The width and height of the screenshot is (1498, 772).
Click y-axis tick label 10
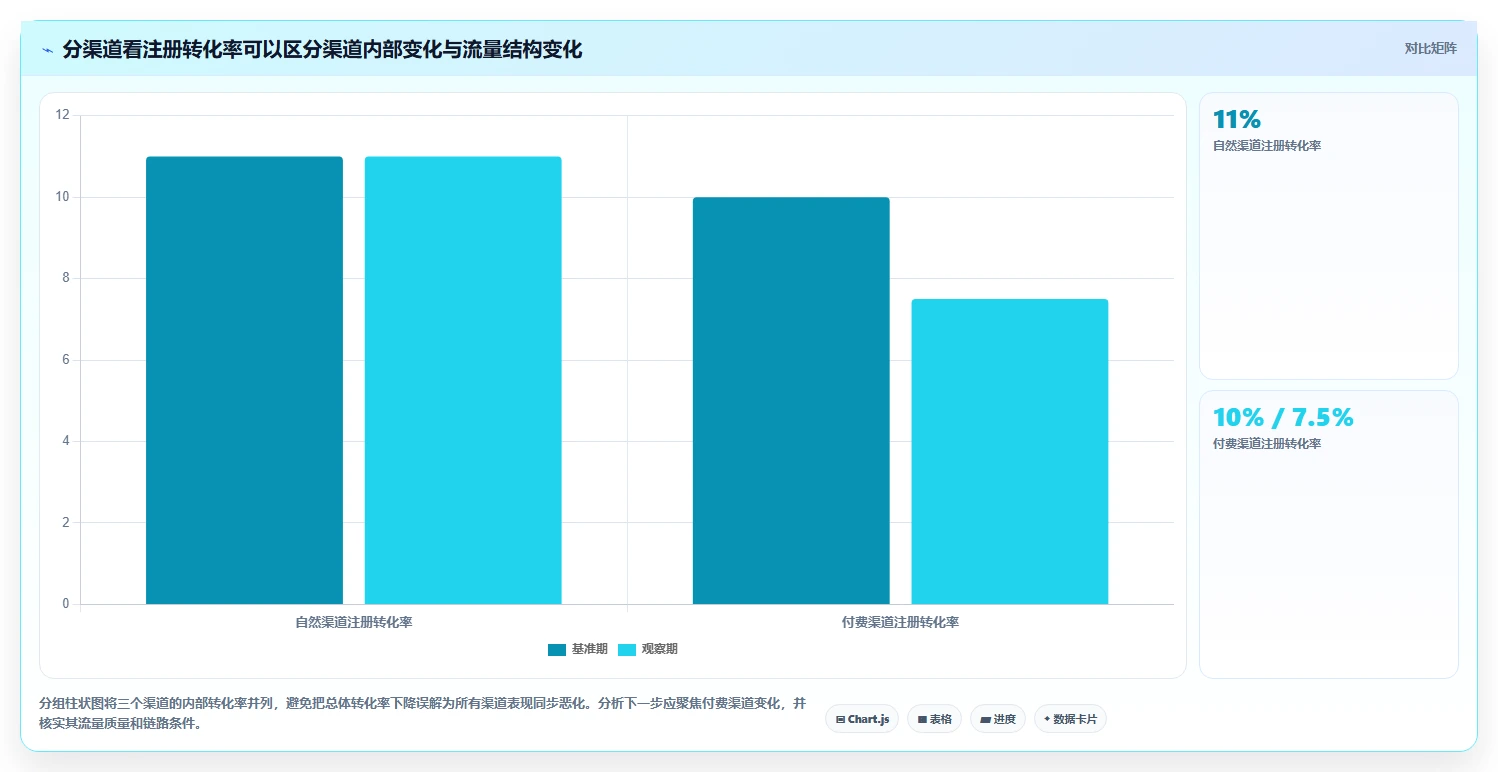click(x=63, y=197)
